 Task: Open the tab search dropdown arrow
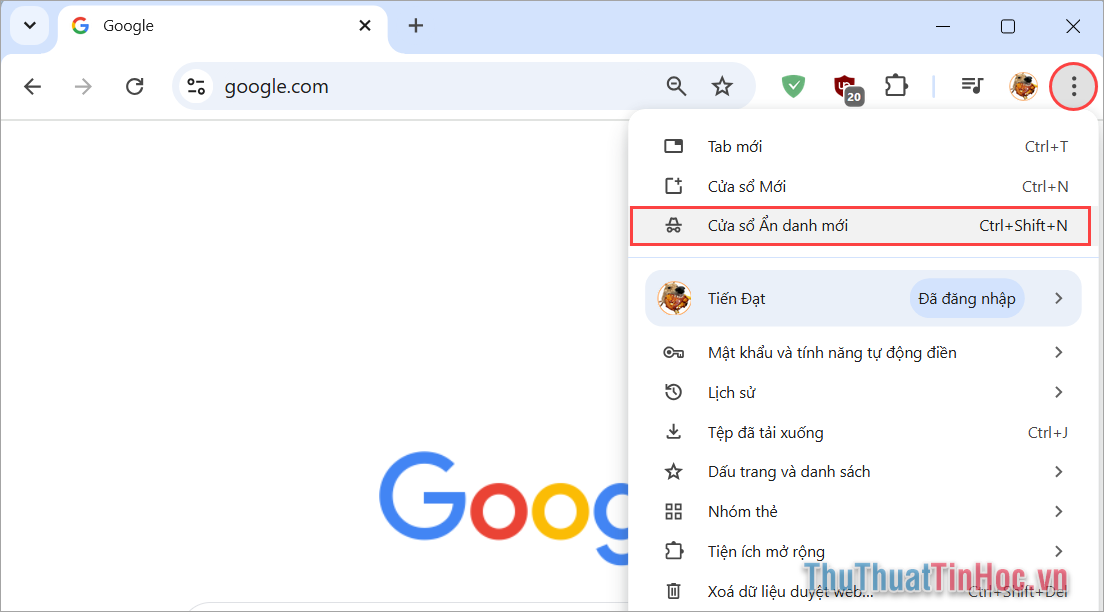[29, 26]
